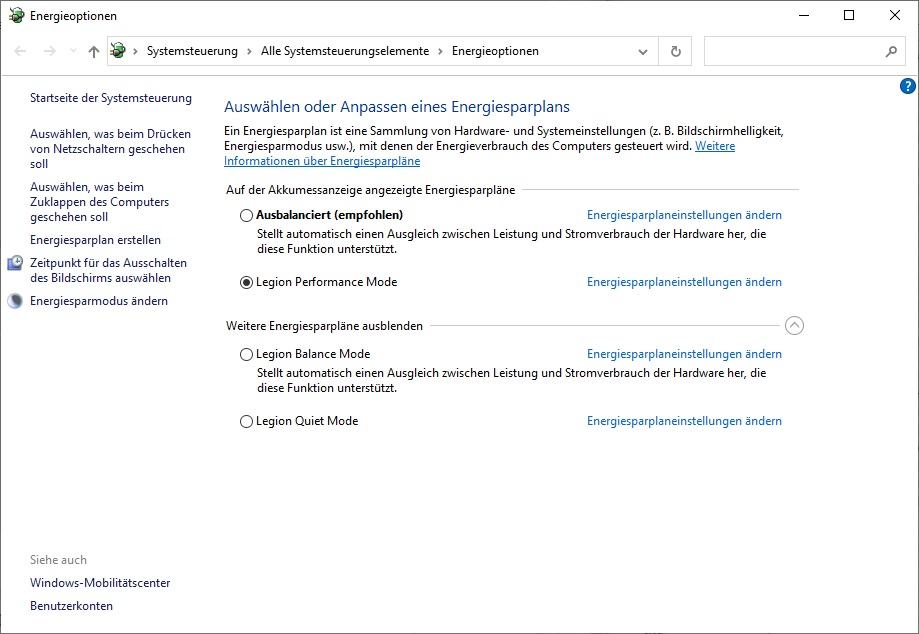
Task: Open Energiesparmodus ändern link
Action: [99, 301]
